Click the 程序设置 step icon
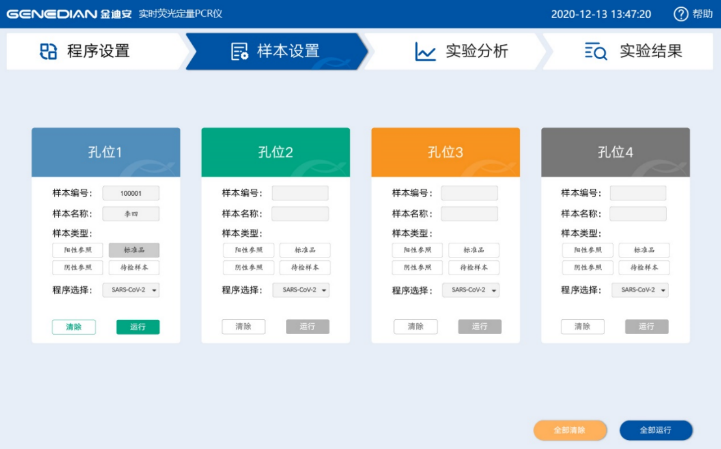Screen dimensions: 721x449 [48, 52]
